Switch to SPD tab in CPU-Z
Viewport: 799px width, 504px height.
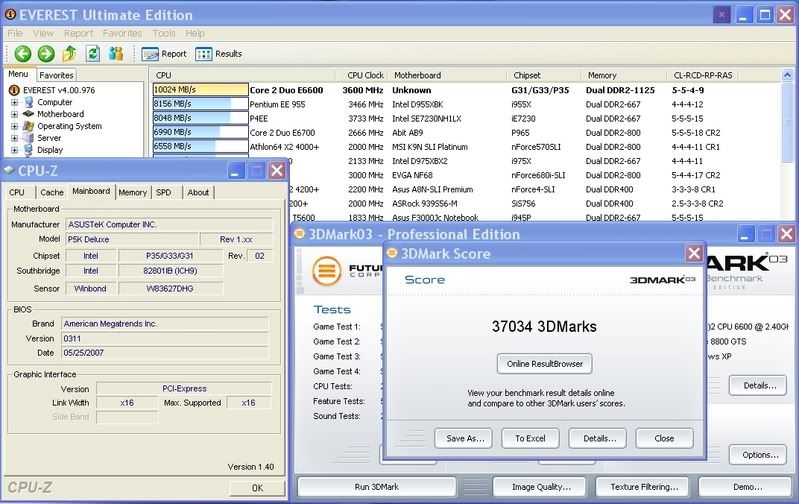(164, 192)
